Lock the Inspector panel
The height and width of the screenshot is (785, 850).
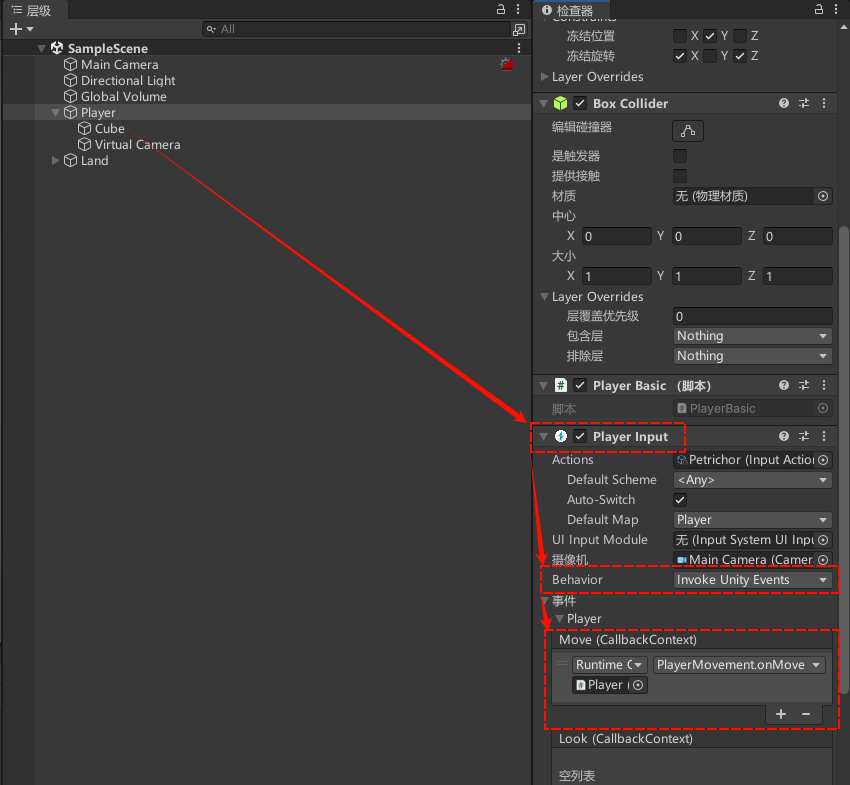click(819, 9)
